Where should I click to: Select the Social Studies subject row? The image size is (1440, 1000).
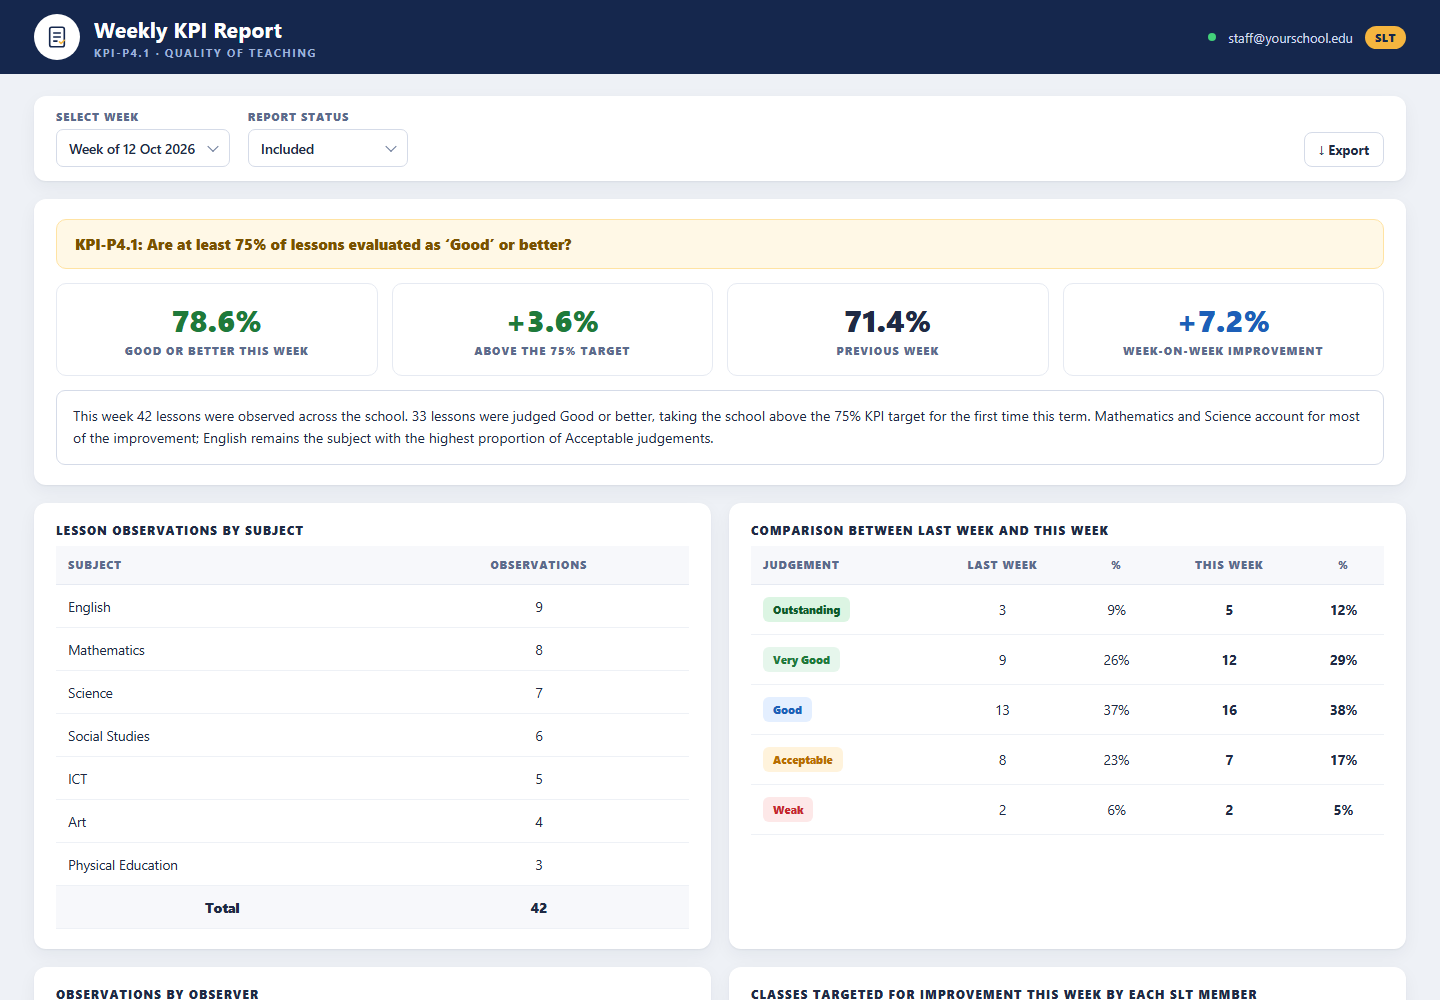(x=372, y=736)
